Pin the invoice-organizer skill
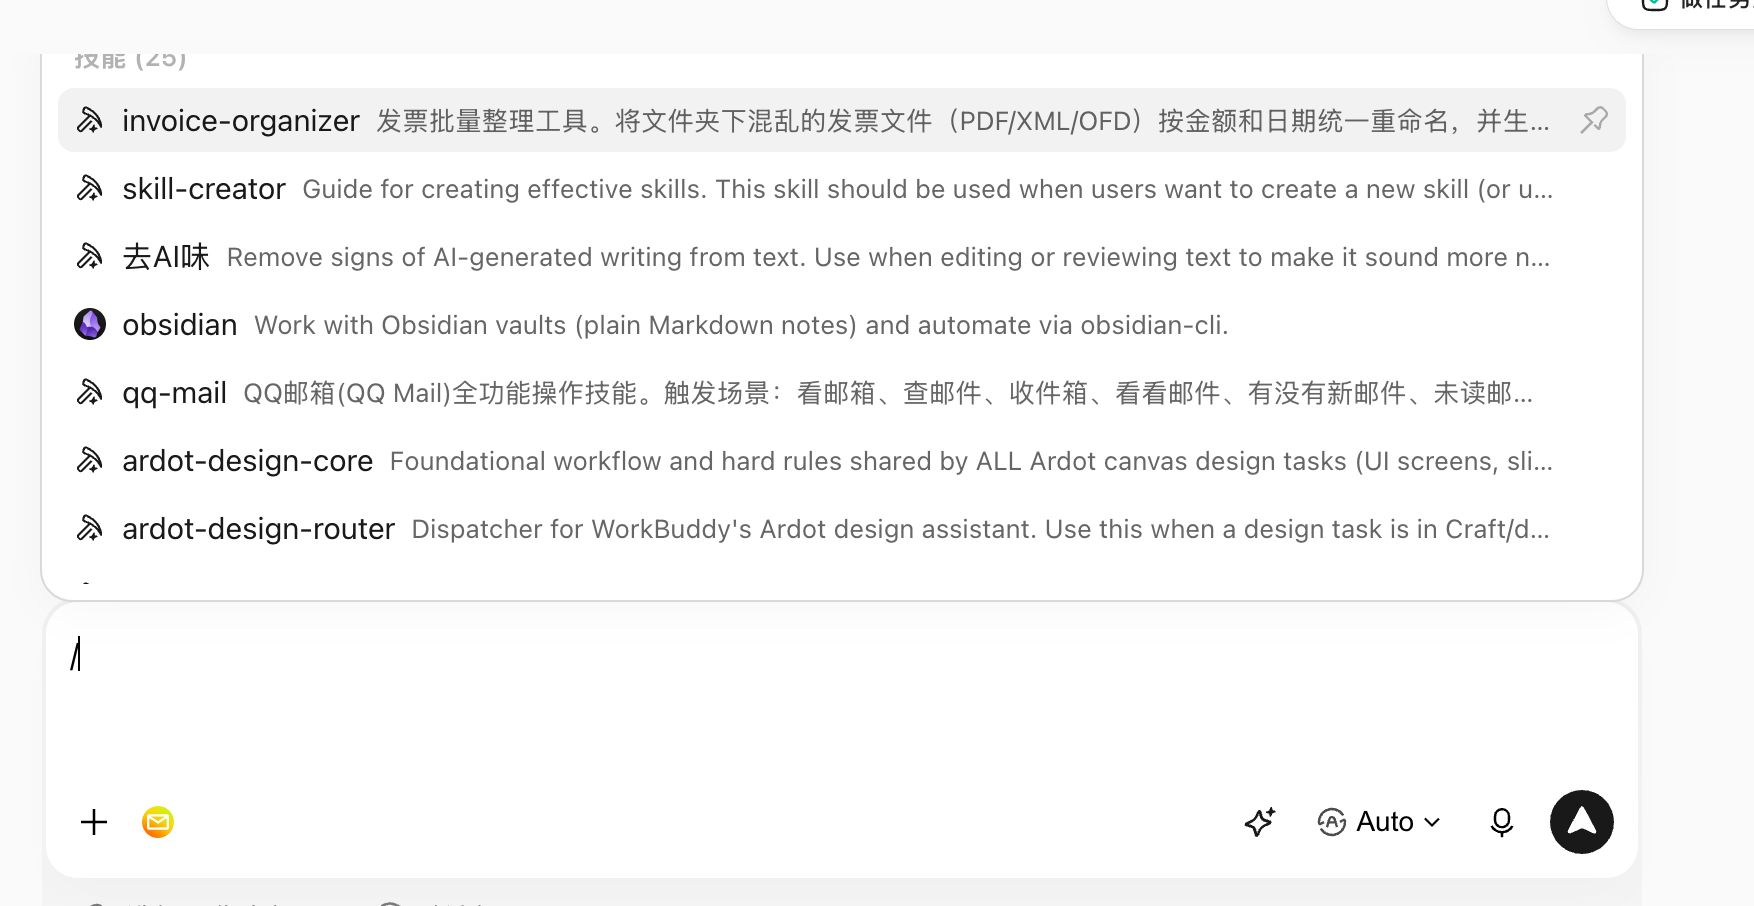The width and height of the screenshot is (1754, 906). click(x=1594, y=121)
